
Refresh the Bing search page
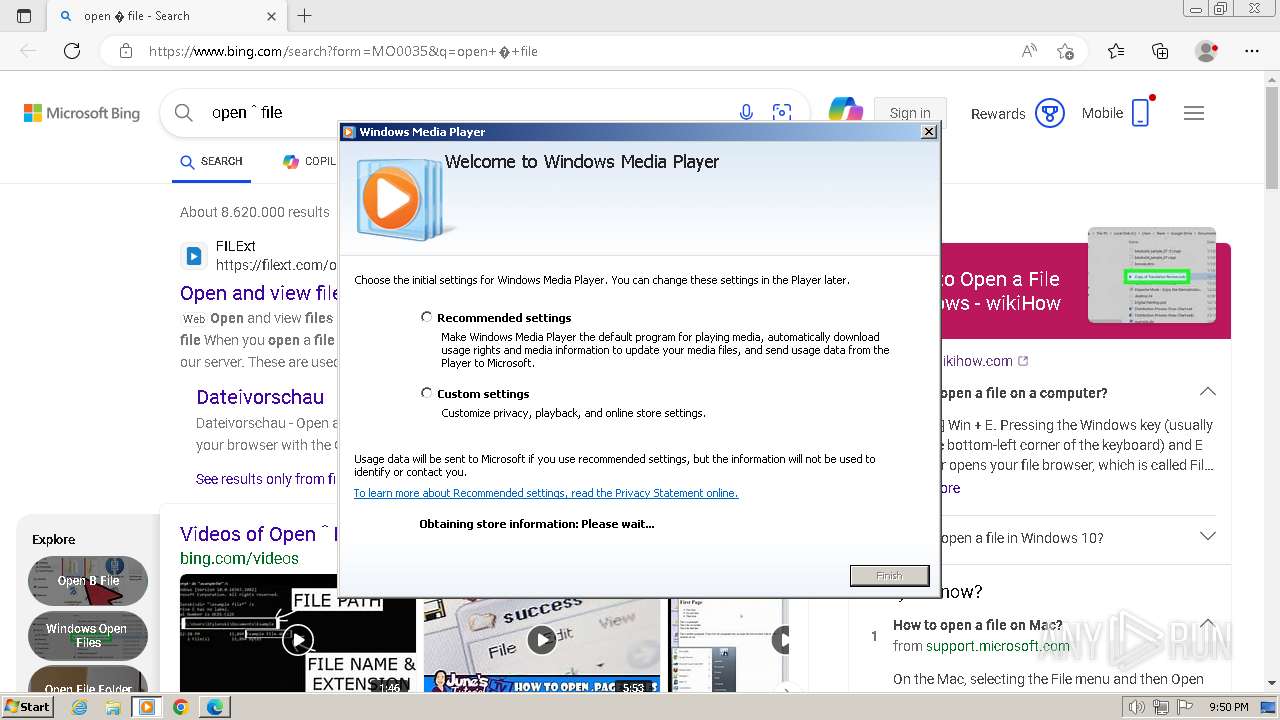(72, 51)
